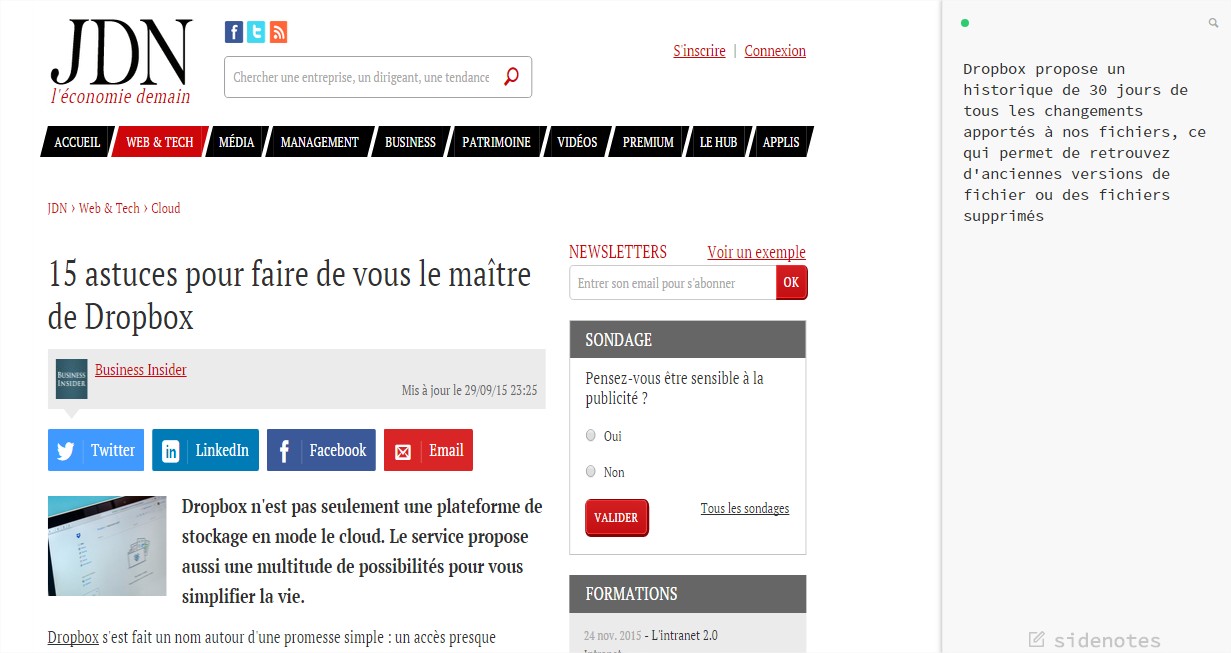
Task: Click the search magnifier icon in search box
Action: [511, 77]
